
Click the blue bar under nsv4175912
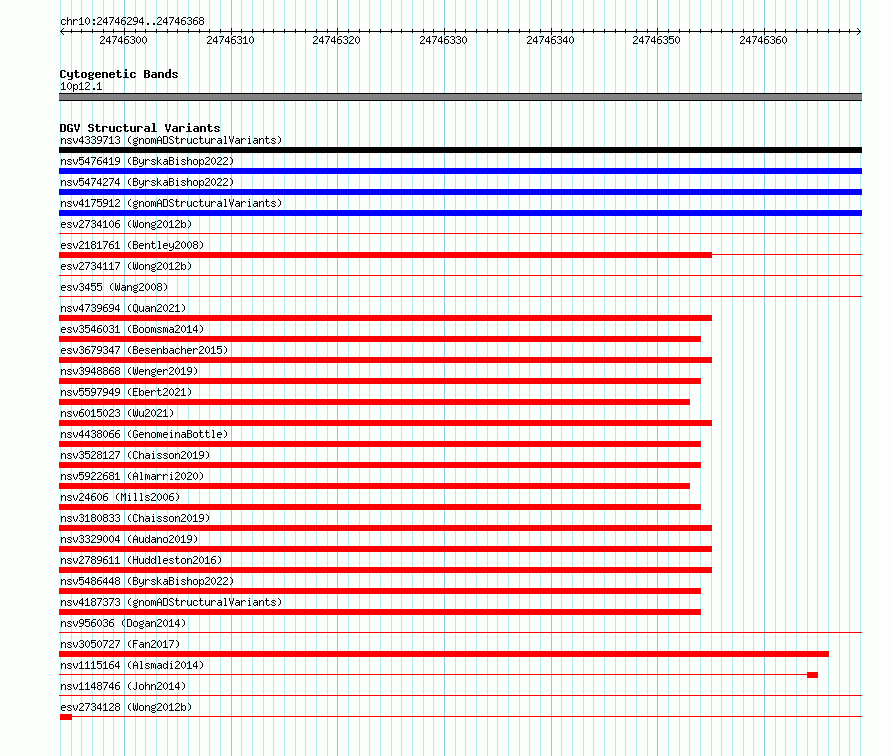[x=460, y=213]
